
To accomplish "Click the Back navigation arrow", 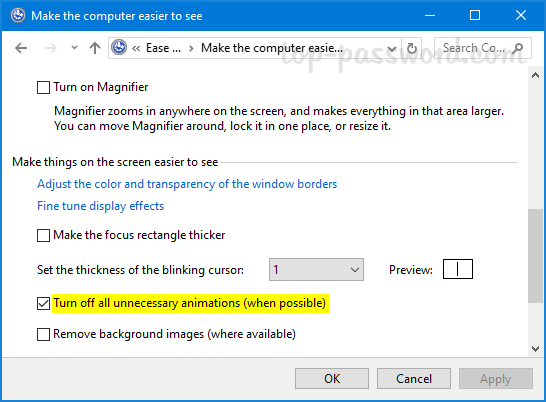I will point(21,48).
